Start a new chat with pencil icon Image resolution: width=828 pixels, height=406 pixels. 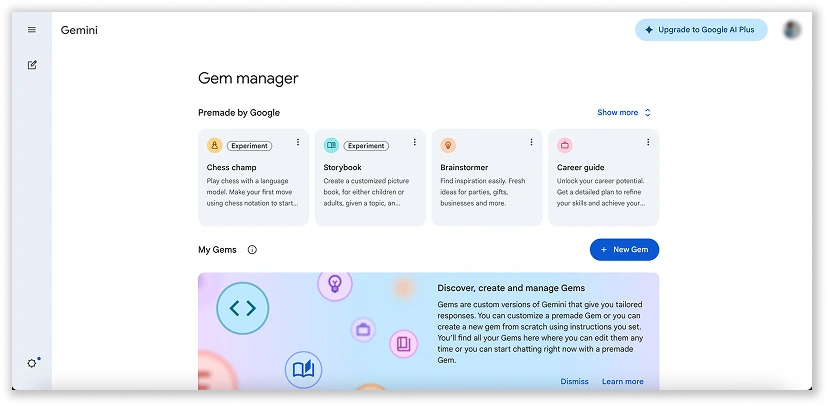coord(32,65)
